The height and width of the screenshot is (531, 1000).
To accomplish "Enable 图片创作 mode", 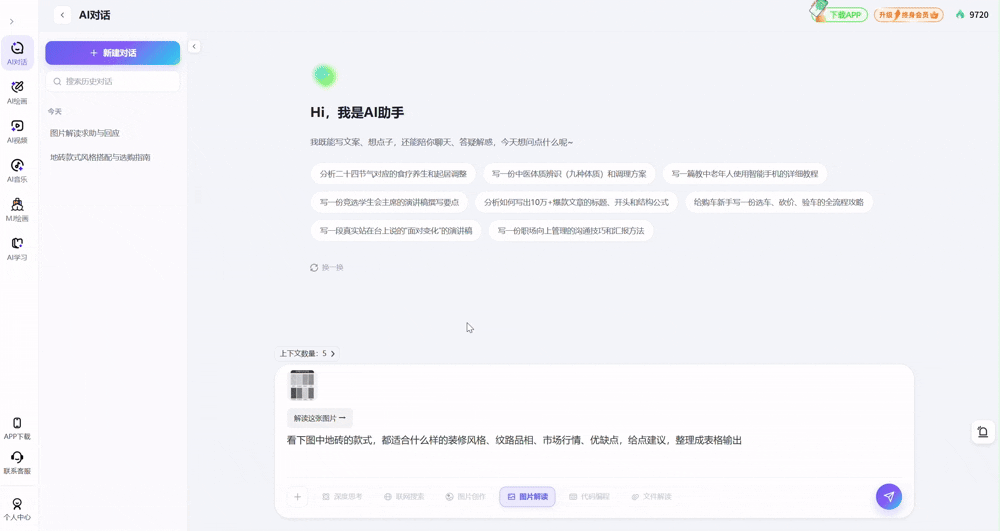I will point(466,497).
